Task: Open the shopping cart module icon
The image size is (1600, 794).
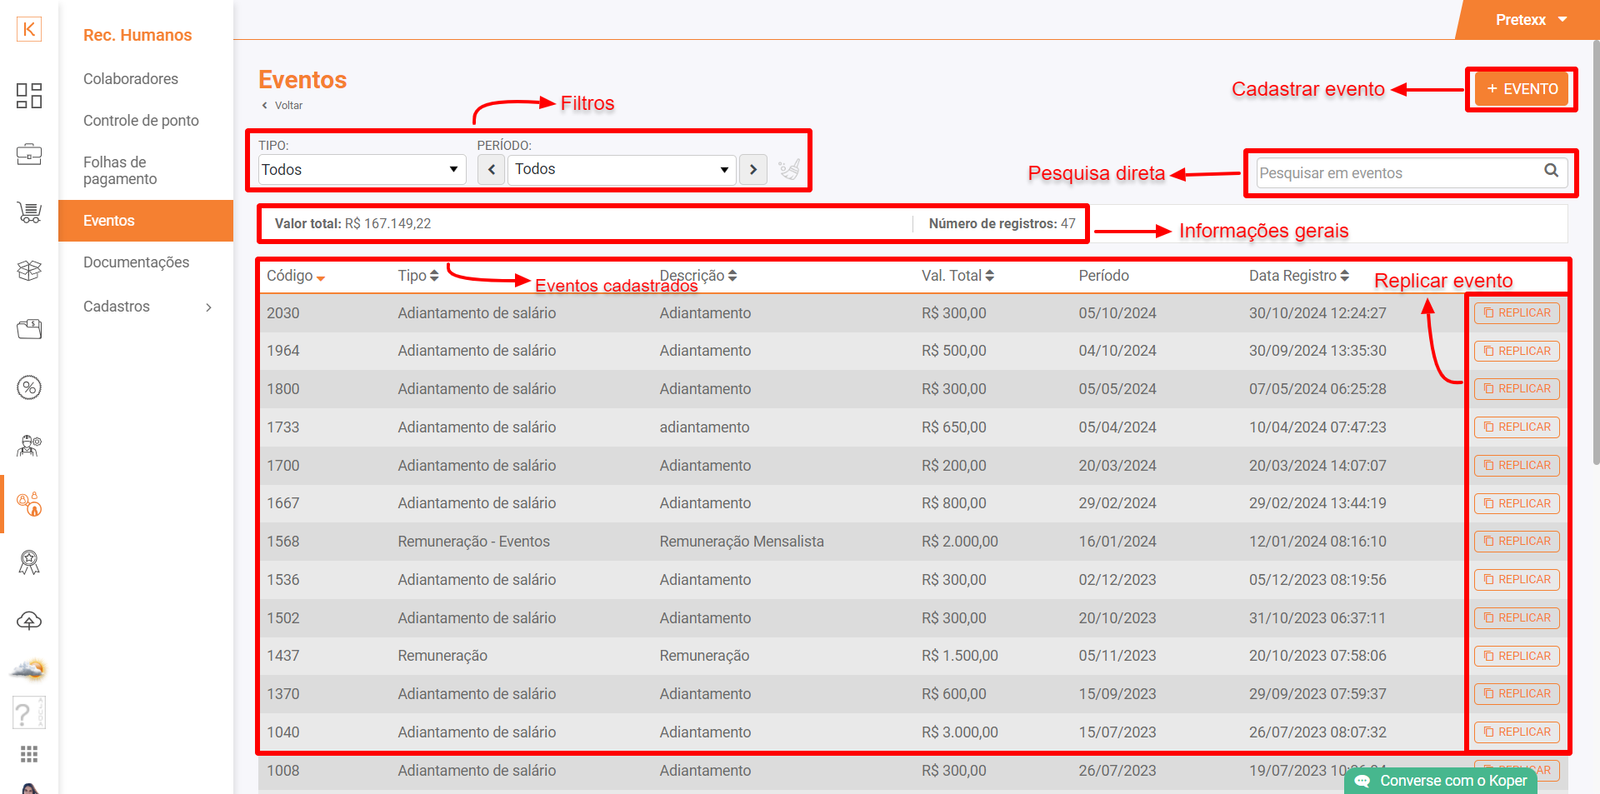Action: tap(29, 212)
